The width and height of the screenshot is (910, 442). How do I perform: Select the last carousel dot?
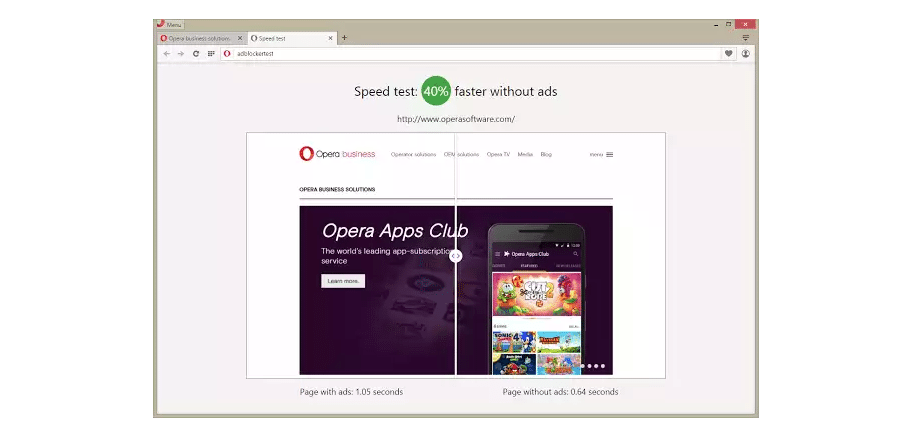[603, 366]
